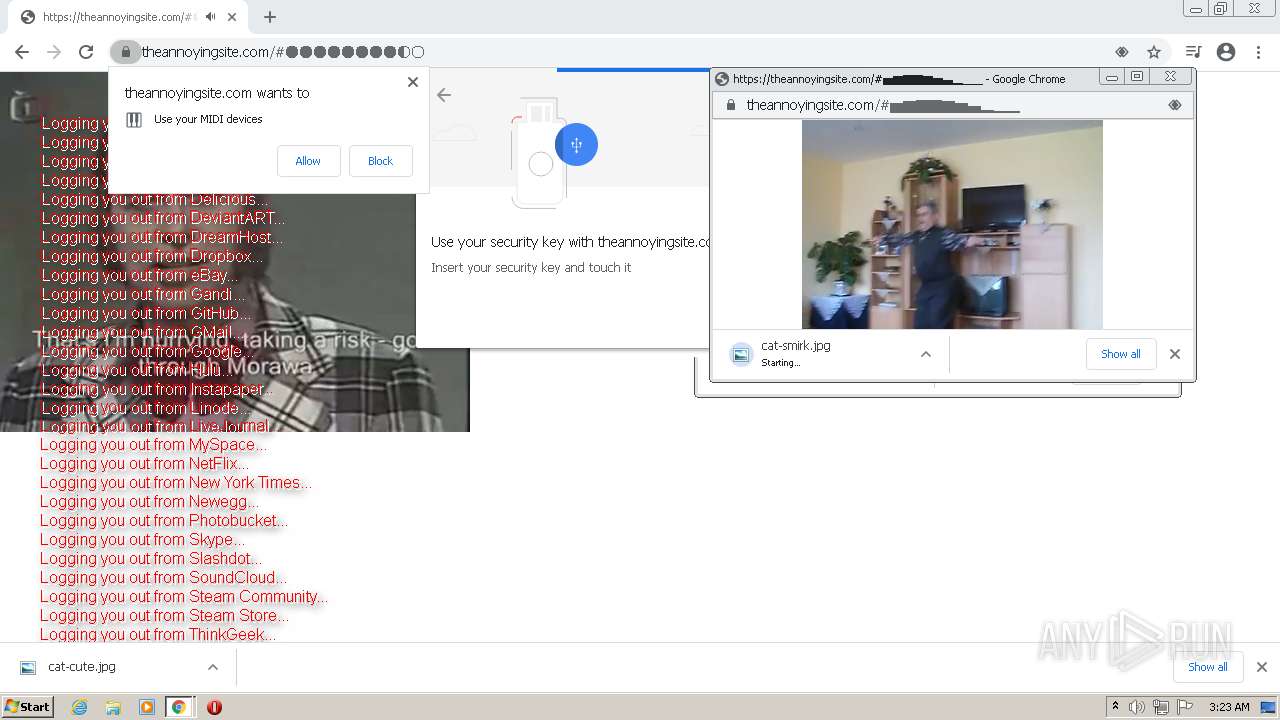The image size is (1280, 720).
Task: Click 'Logging you out from New York Times...' text
Action: coord(175,483)
